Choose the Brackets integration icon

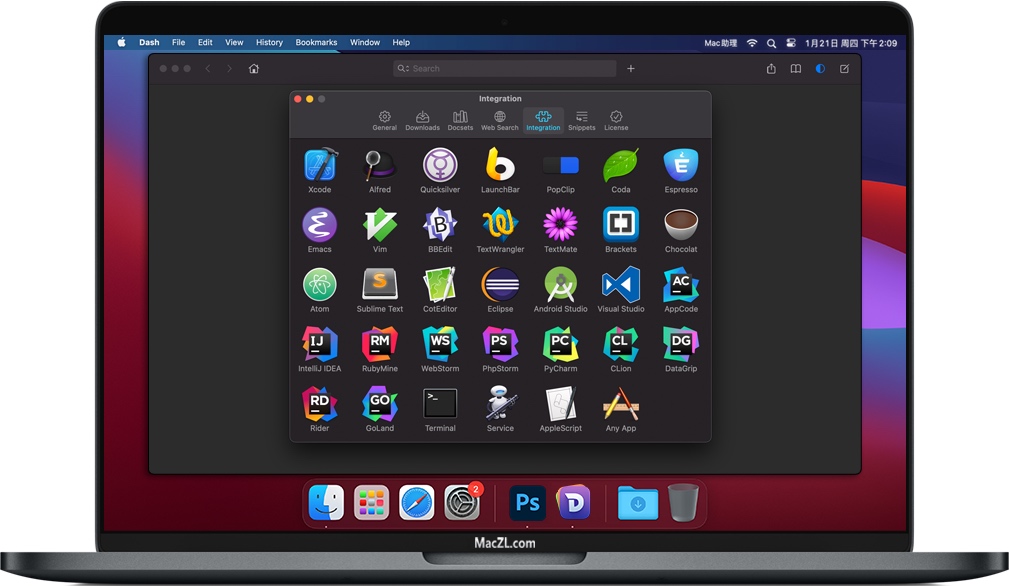tap(620, 224)
